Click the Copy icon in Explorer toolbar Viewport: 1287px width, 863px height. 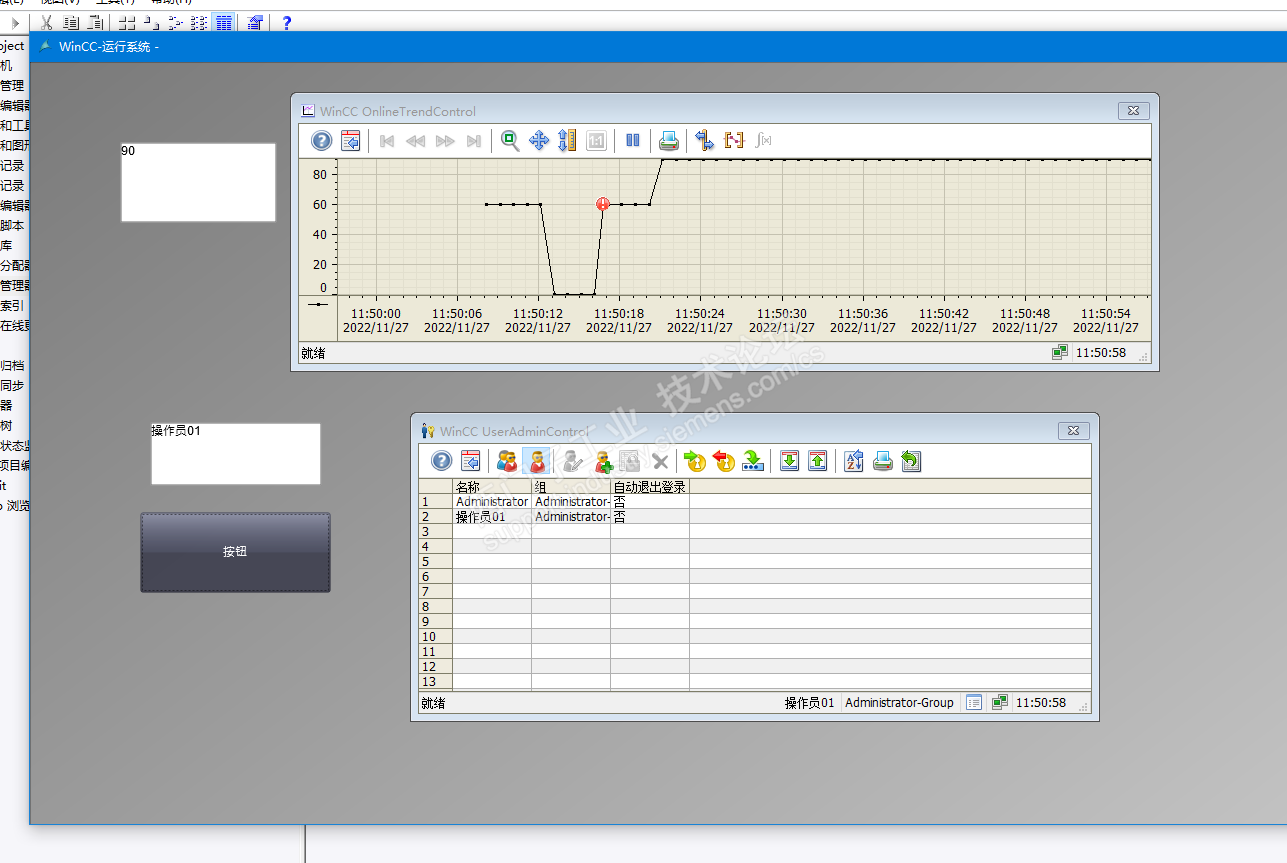pos(71,22)
